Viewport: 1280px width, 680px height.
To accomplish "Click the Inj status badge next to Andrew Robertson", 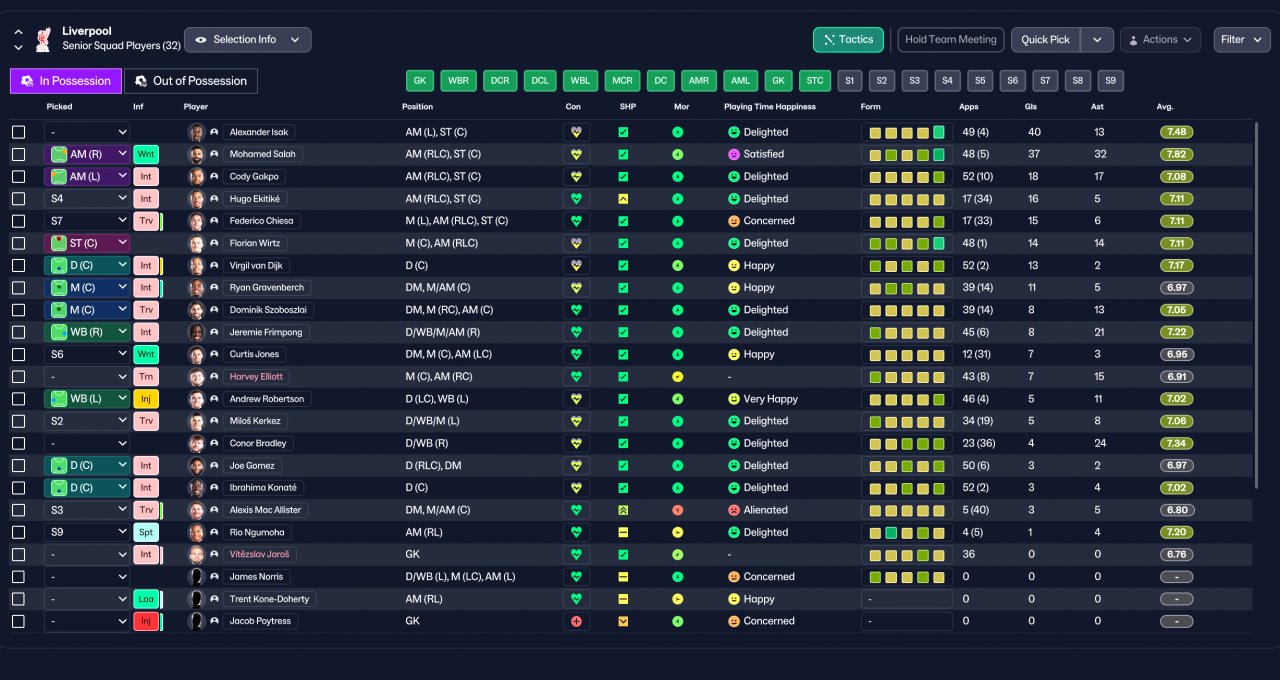I will tap(146, 399).
